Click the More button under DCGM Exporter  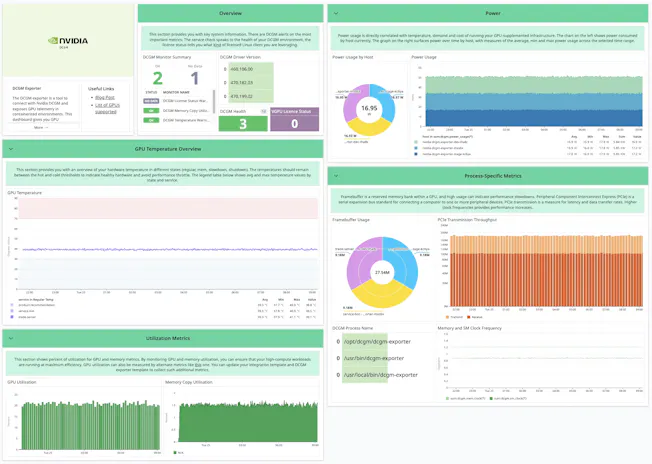pos(40,127)
